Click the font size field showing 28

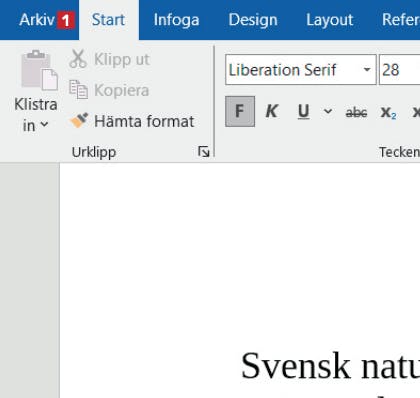point(399,70)
